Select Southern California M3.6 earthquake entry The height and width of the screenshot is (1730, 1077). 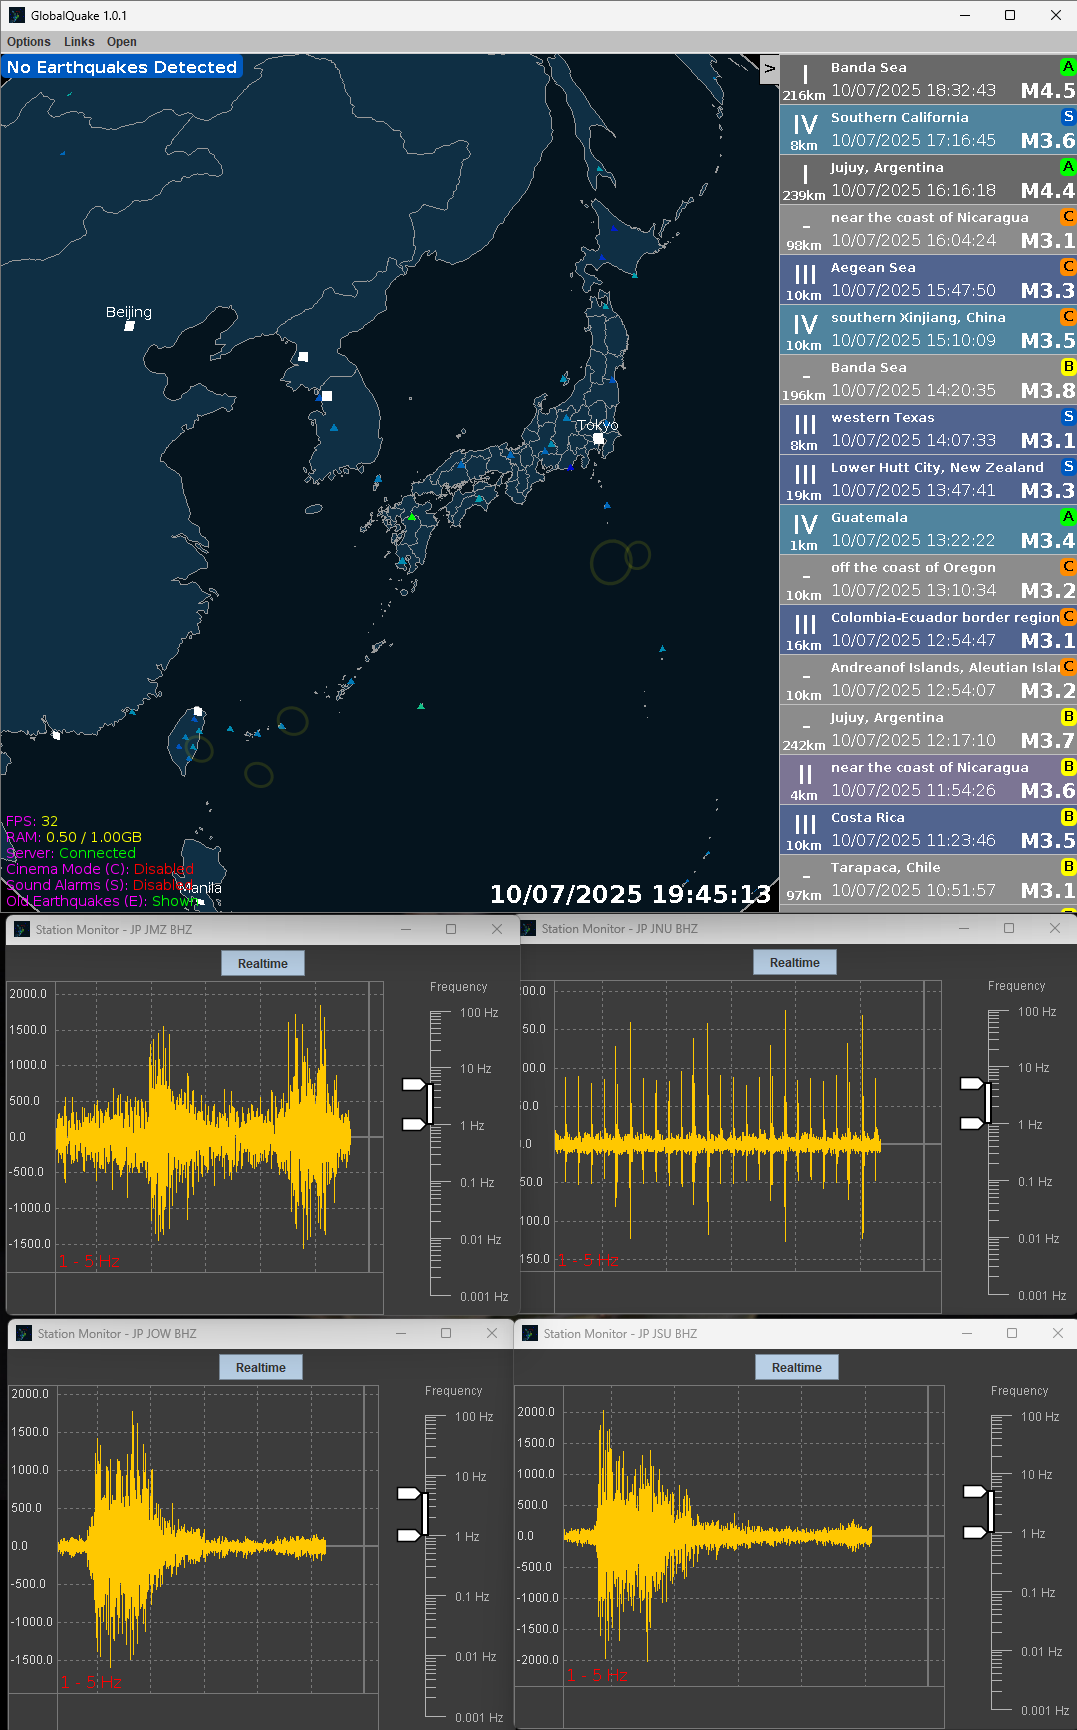tap(928, 129)
